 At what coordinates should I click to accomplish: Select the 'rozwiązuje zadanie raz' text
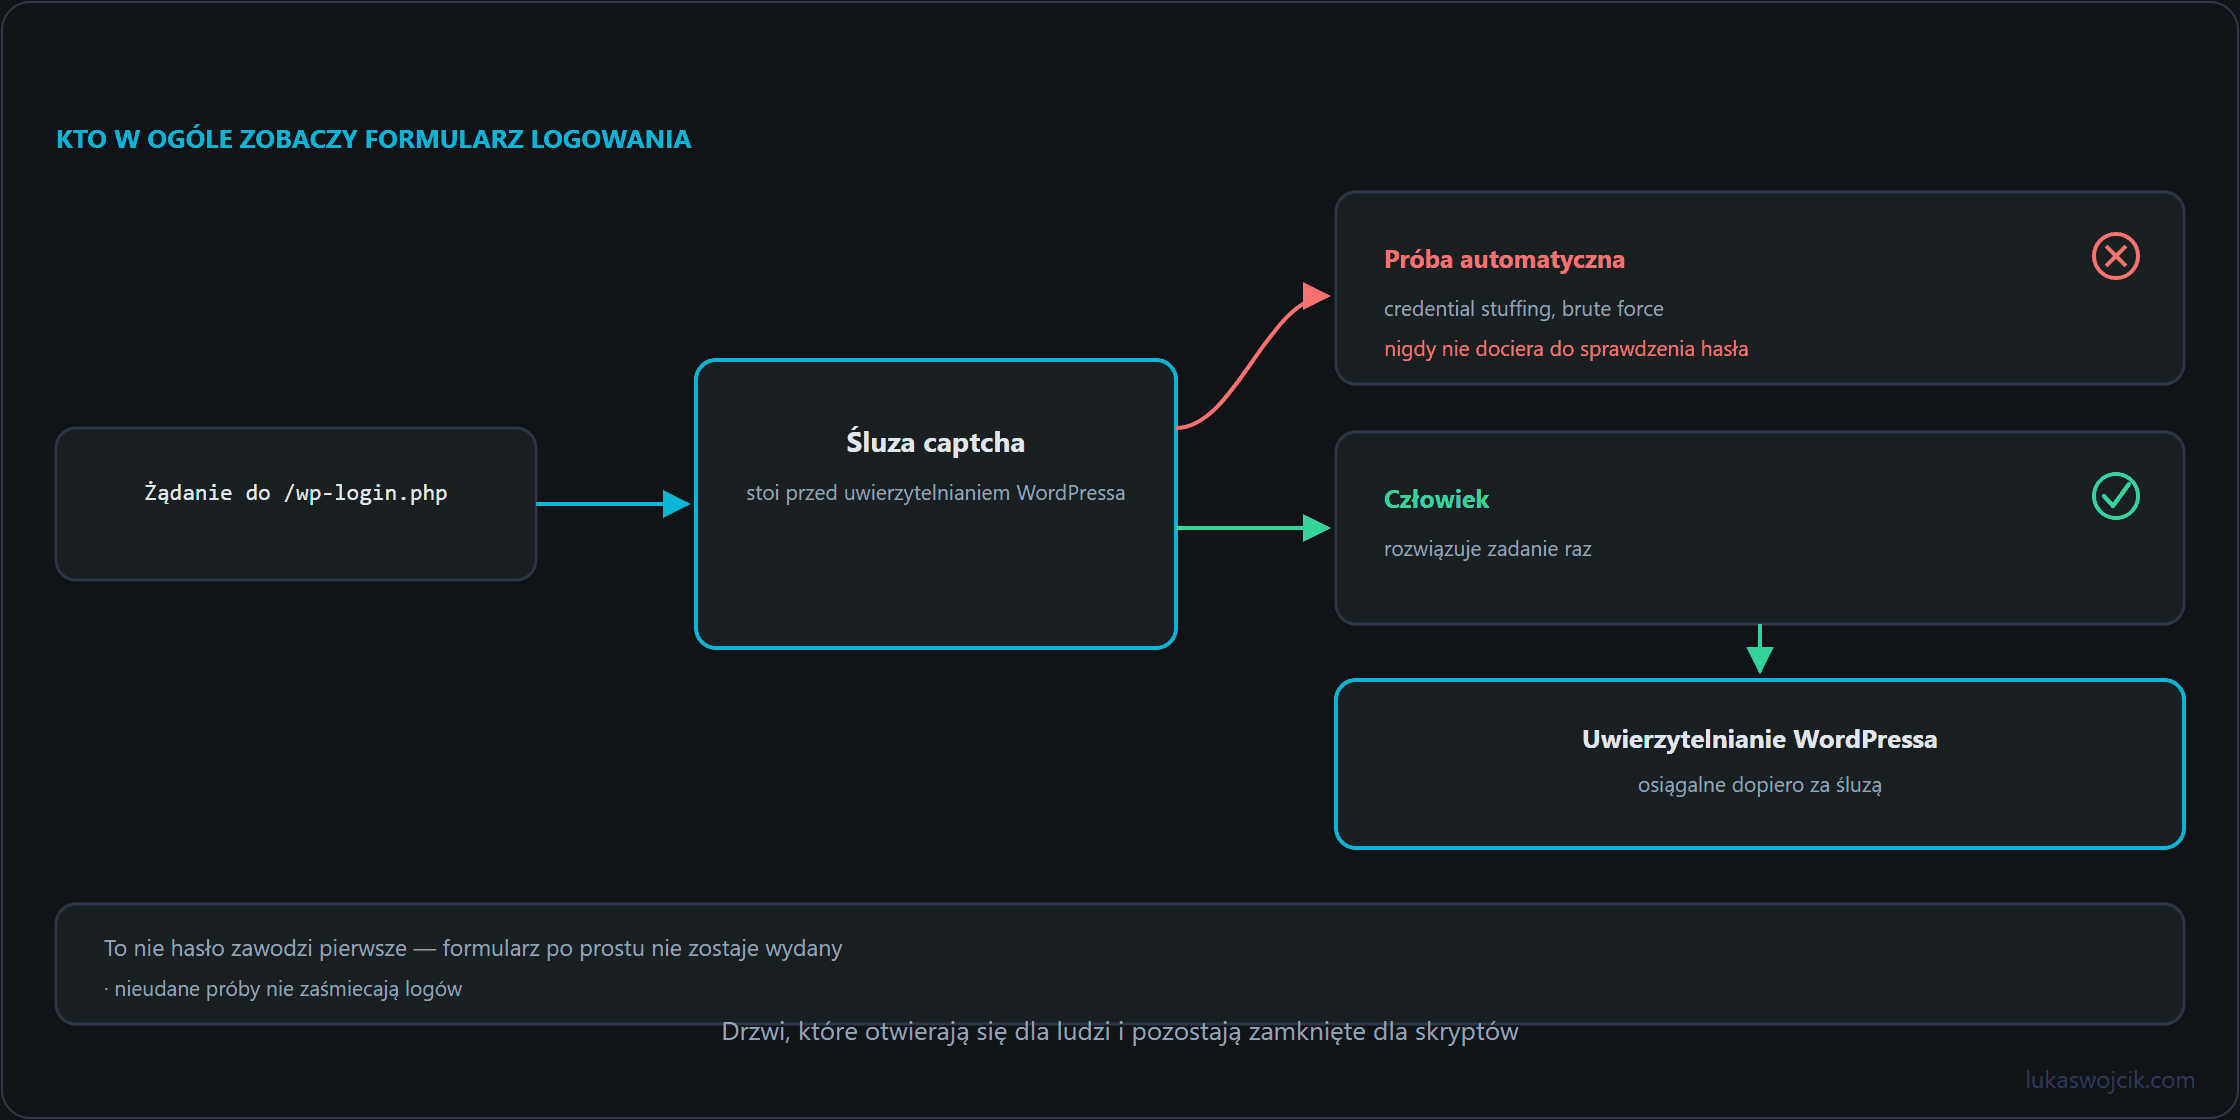click(x=1487, y=549)
